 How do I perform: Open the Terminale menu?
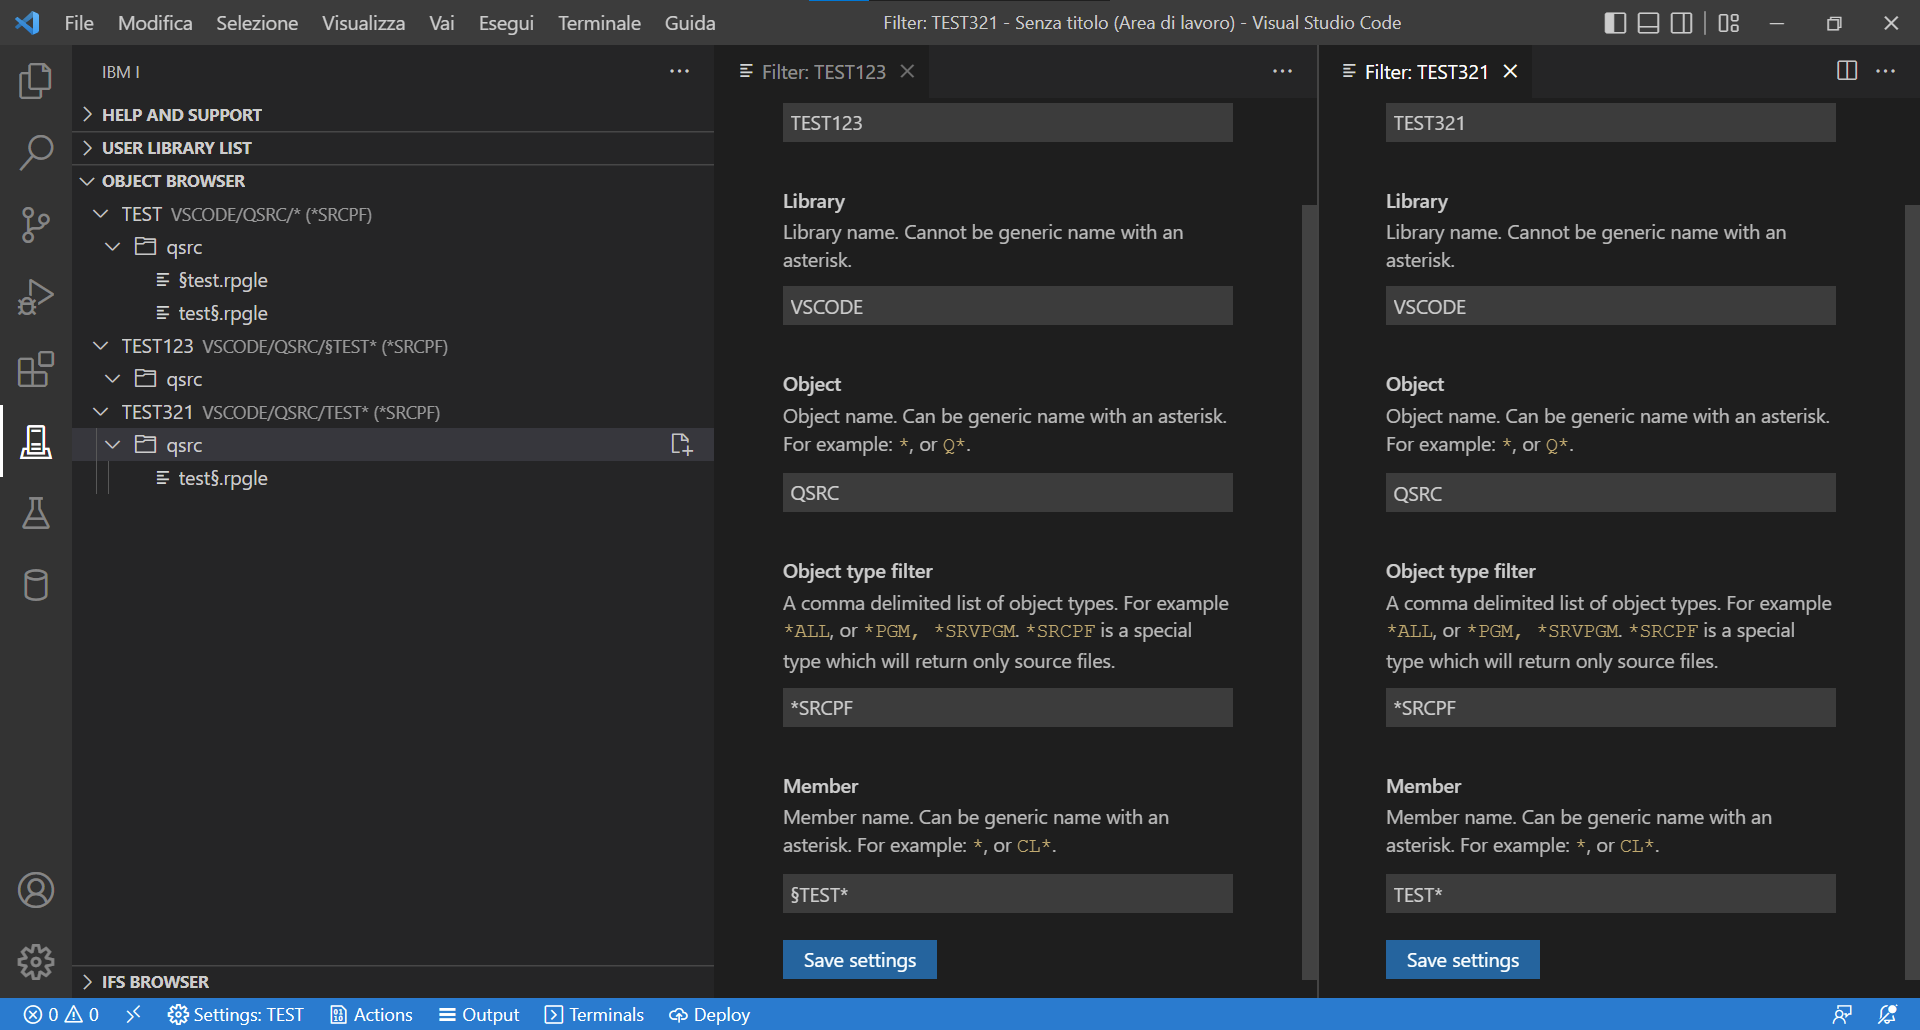tap(598, 22)
